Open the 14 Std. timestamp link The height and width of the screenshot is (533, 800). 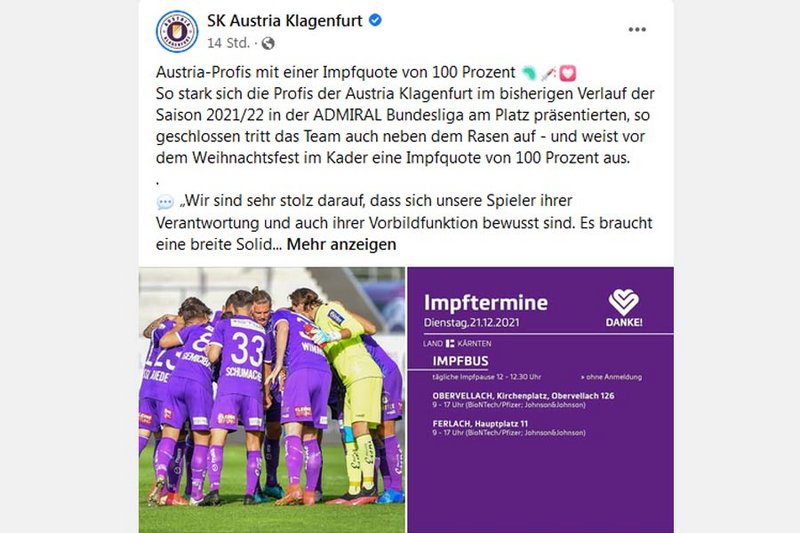click(x=228, y=43)
